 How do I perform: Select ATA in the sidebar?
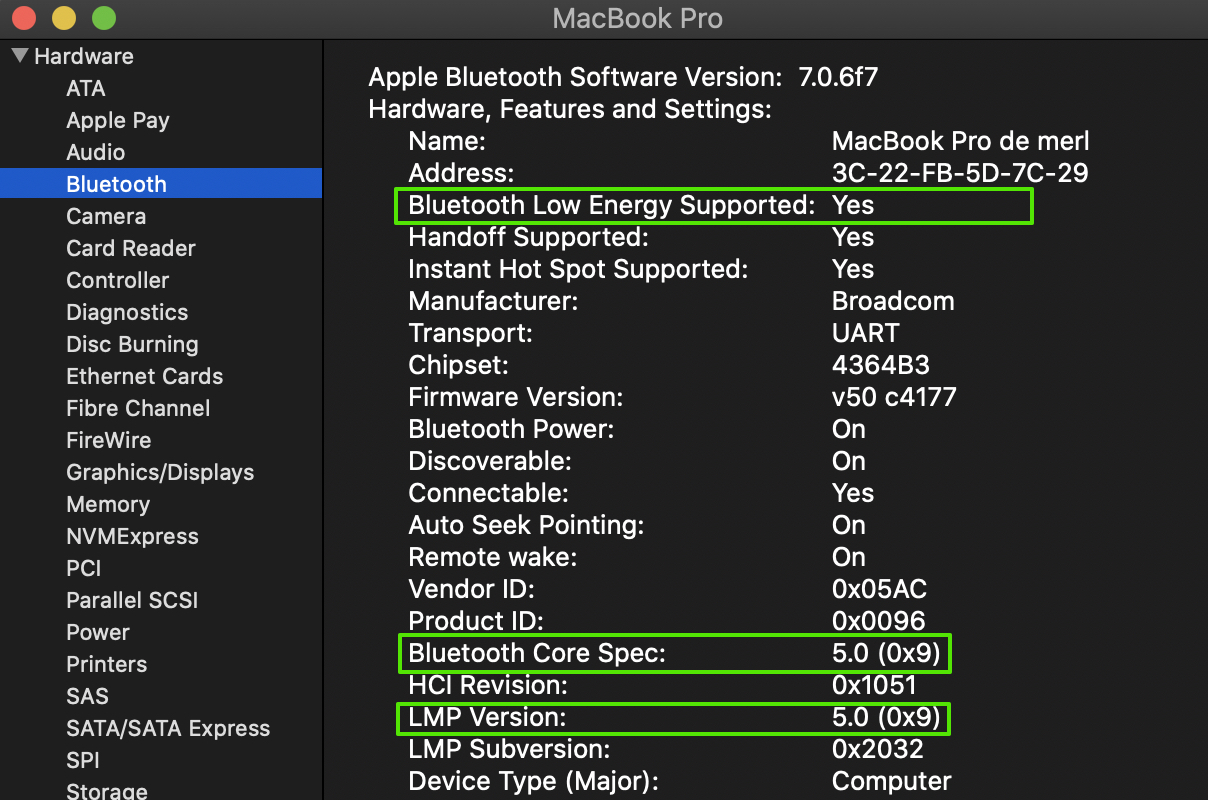86,88
